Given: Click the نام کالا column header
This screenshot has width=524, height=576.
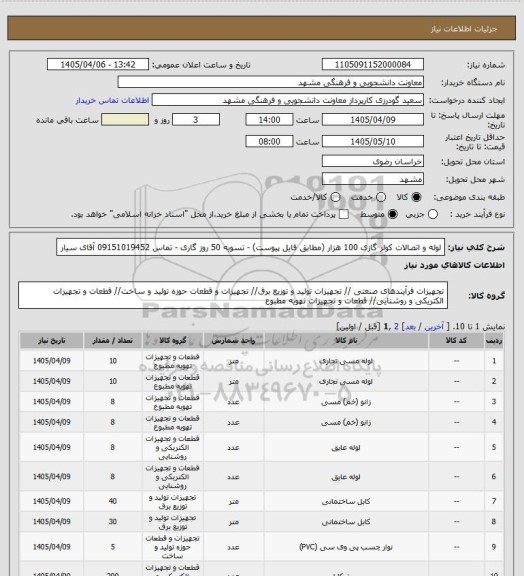Looking at the screenshot, I should [346, 341].
